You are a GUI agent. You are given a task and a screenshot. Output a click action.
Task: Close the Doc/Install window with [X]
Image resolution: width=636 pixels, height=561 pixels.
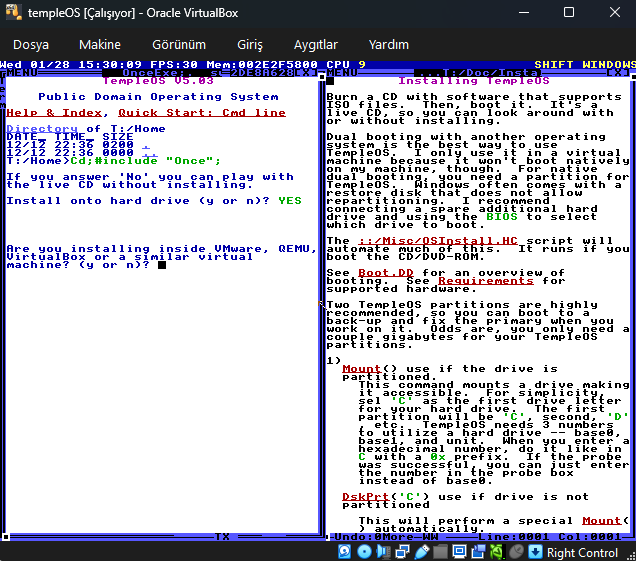pos(618,73)
